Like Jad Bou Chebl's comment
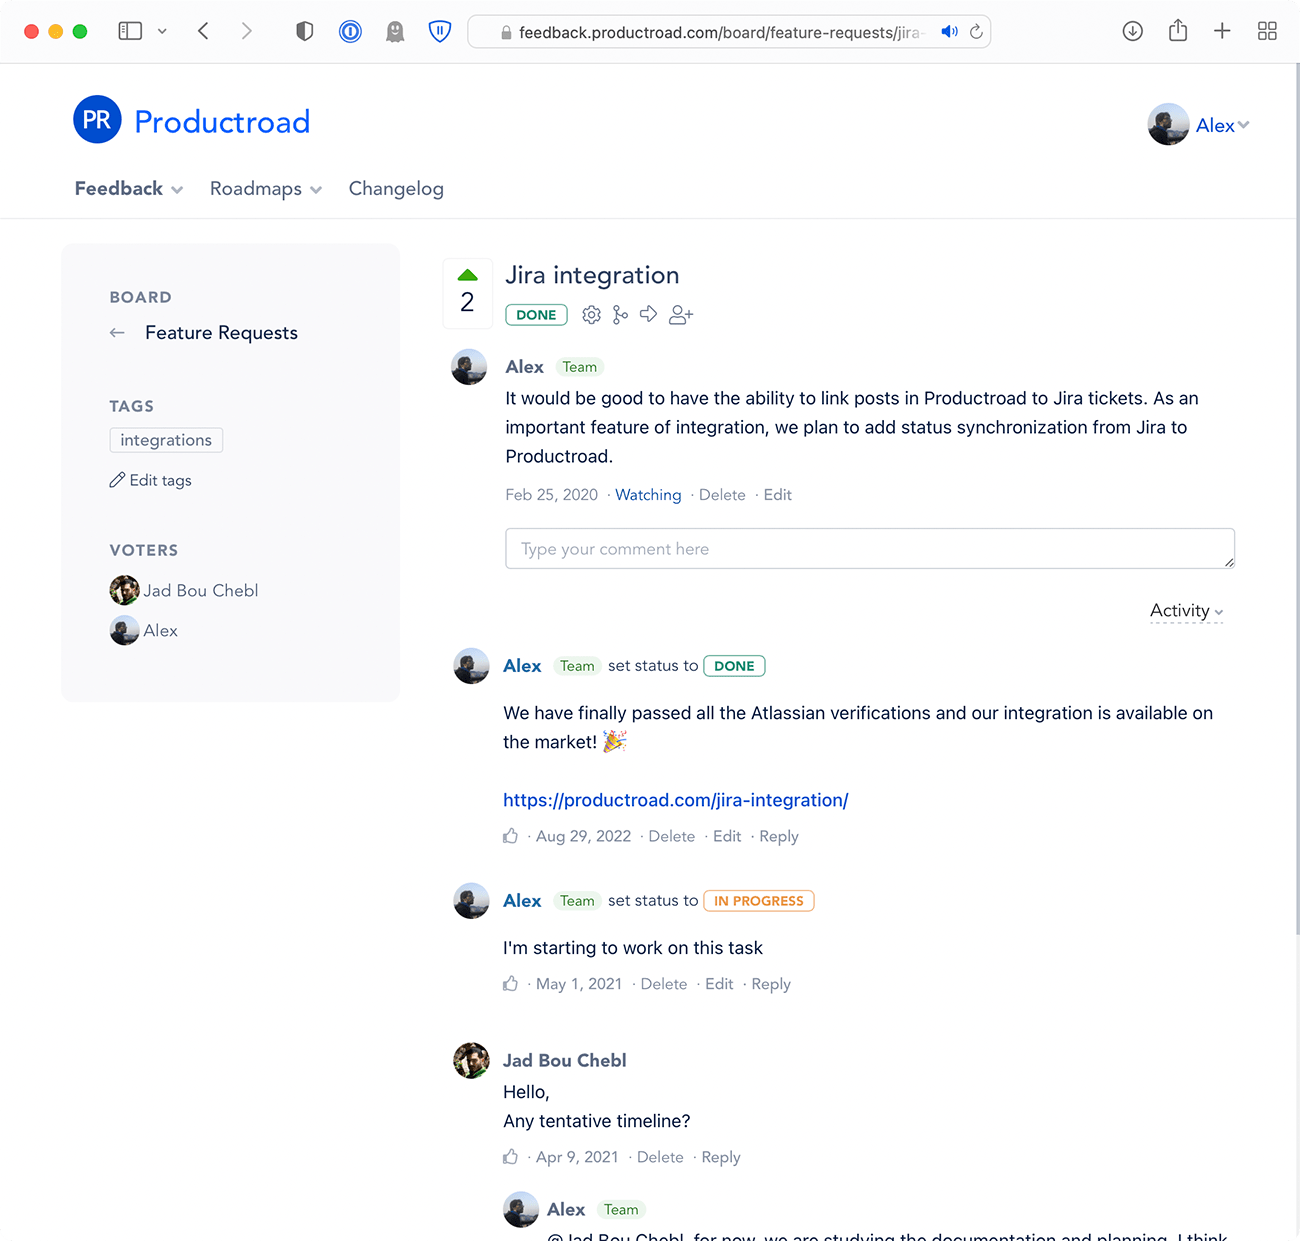1300x1241 pixels. pos(510,1157)
